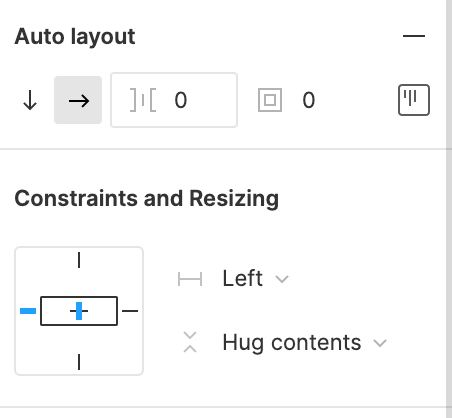Image resolution: width=452 pixels, height=418 pixels.
Task: Edit the padding value 0
Action: click(309, 100)
